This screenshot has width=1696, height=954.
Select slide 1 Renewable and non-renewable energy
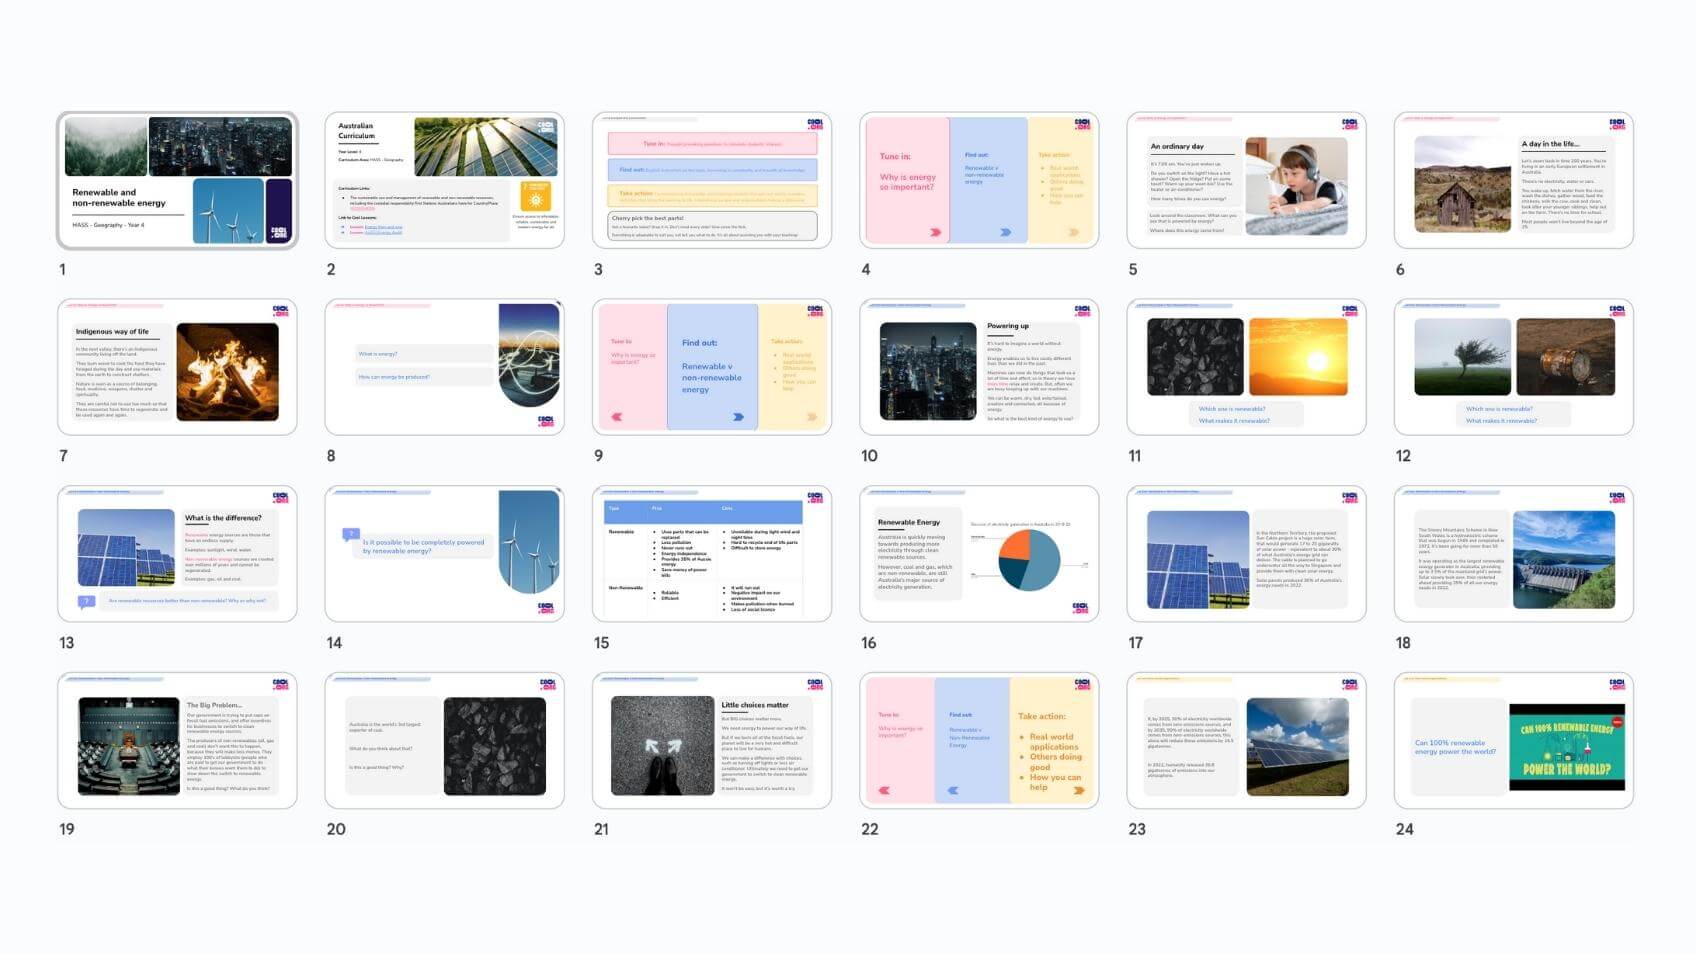[x=177, y=180]
